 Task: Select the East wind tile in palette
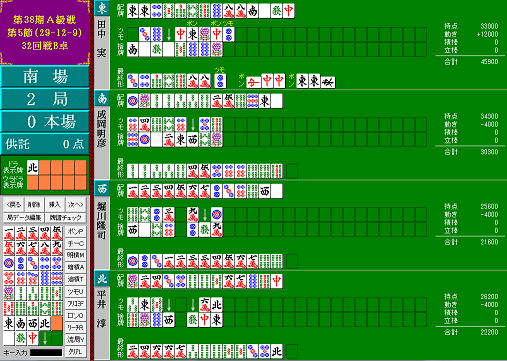point(9,323)
